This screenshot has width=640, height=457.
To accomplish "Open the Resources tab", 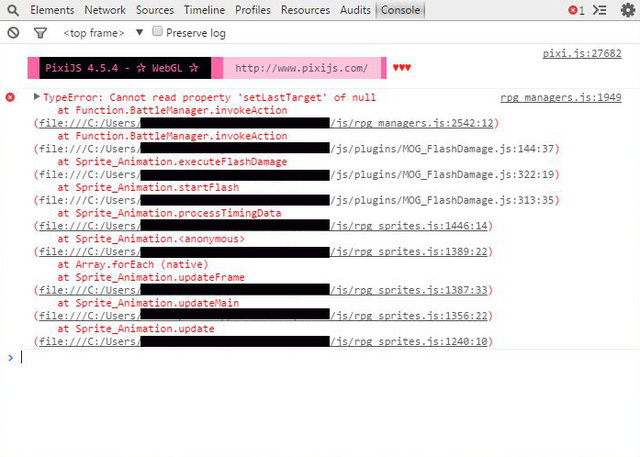I will 305,10.
